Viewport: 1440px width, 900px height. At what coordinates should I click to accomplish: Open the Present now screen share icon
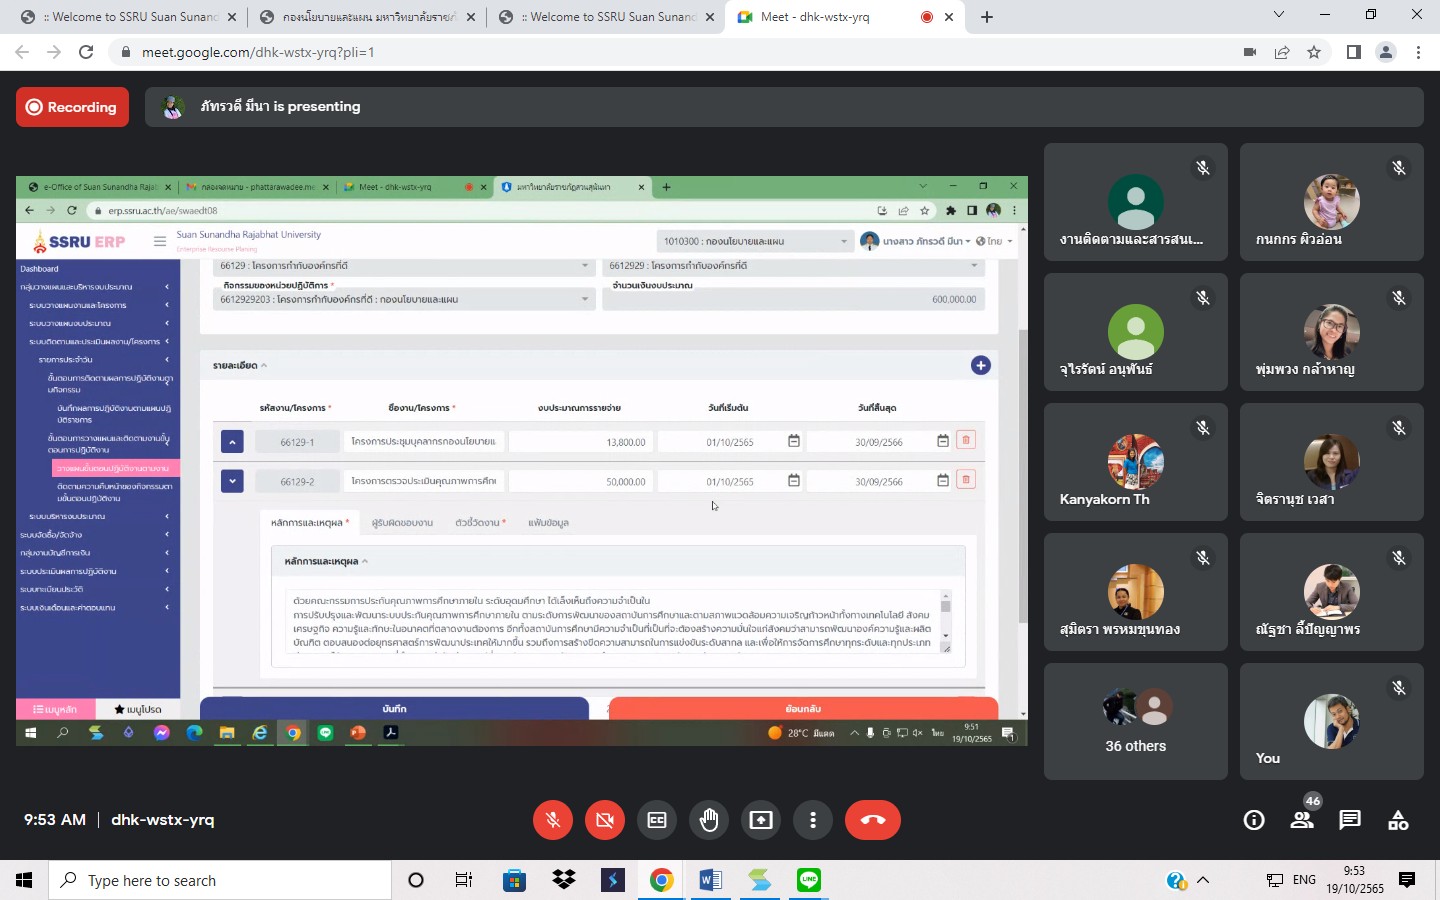761,820
